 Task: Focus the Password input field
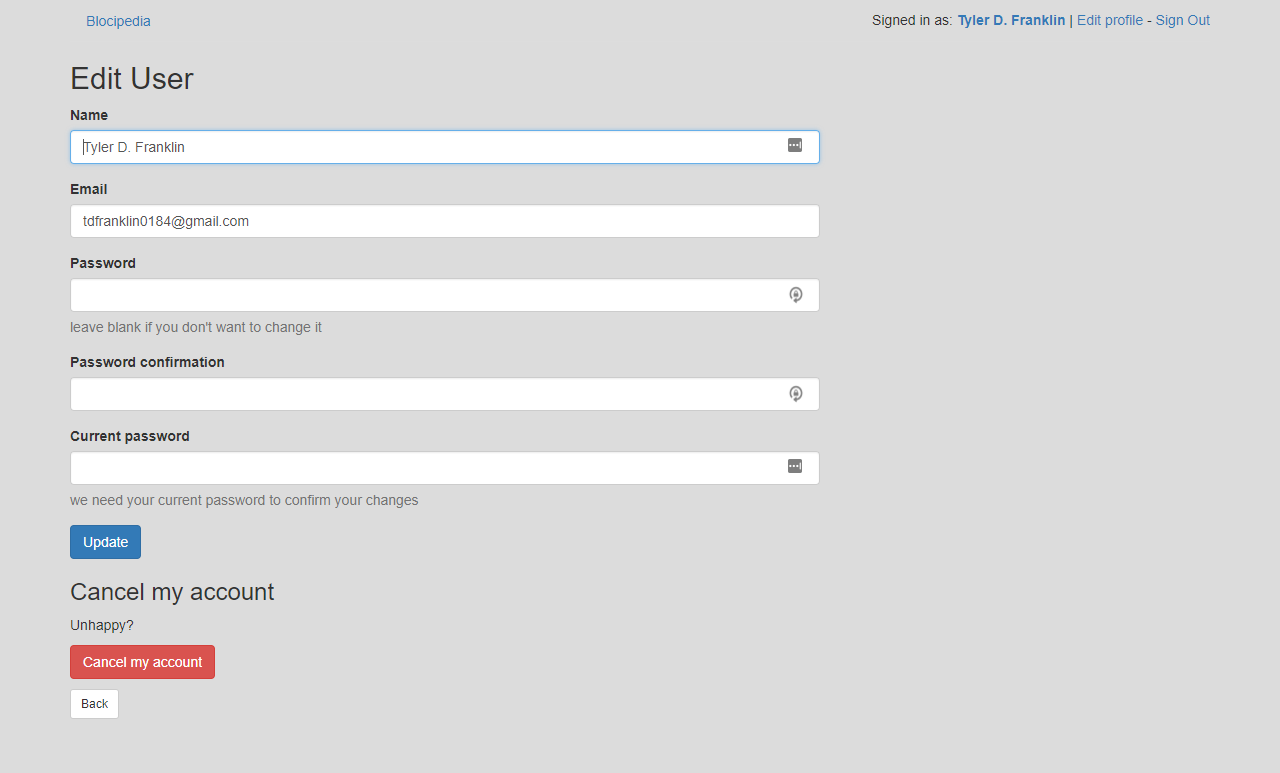coord(445,295)
